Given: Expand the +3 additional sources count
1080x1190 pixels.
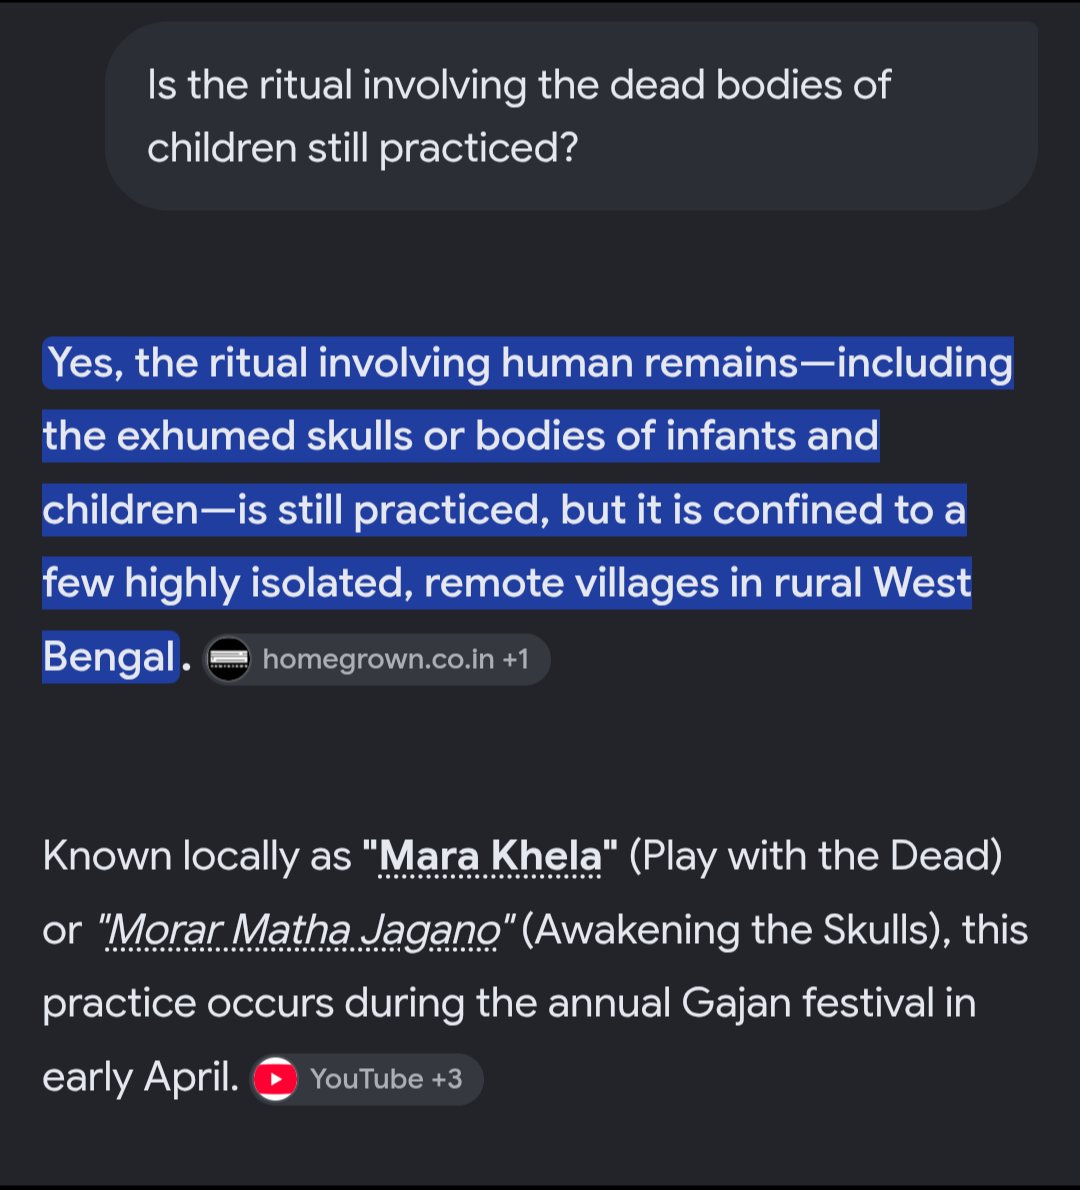Looking at the screenshot, I should (x=446, y=1078).
